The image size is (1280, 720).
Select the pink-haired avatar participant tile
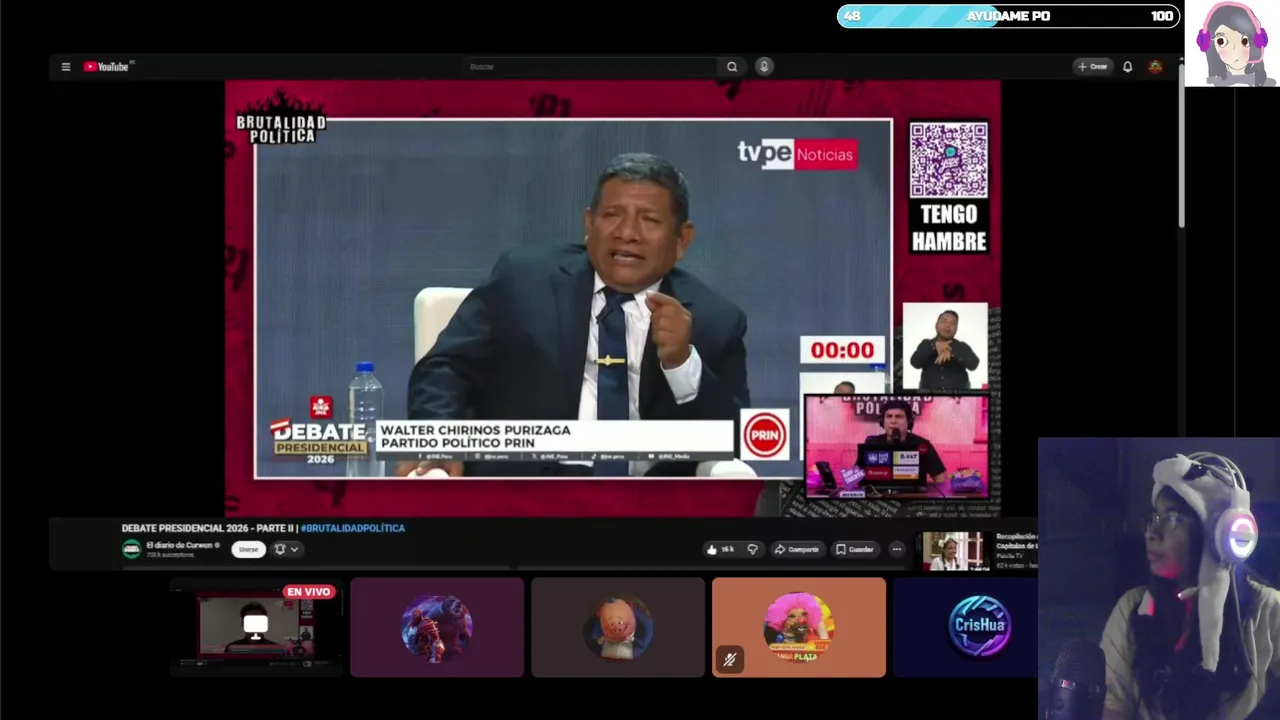coord(799,627)
